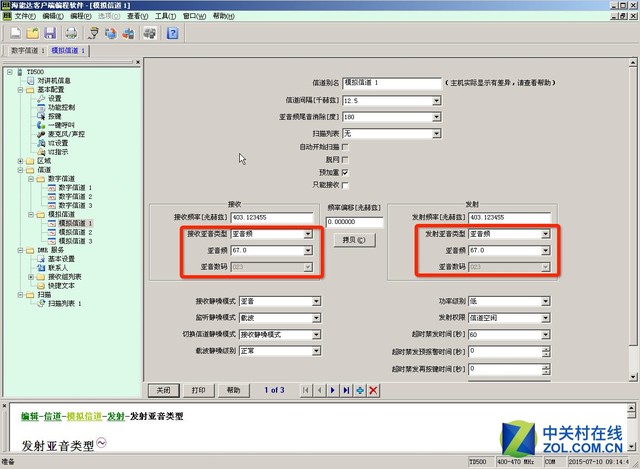Open the 文件(F) menu
Image resolution: width=640 pixels, height=469 pixels.
pyautogui.click(x=25, y=16)
